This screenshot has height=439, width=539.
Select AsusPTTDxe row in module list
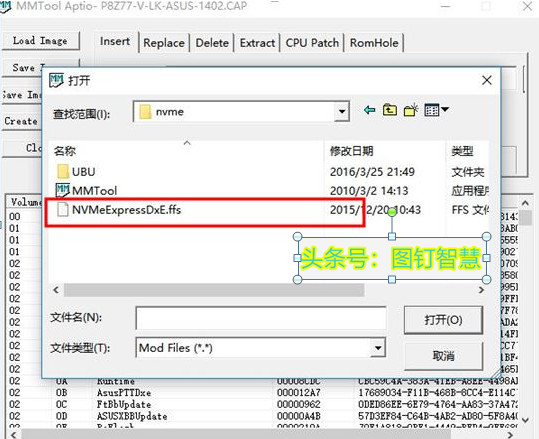[x=263, y=393]
